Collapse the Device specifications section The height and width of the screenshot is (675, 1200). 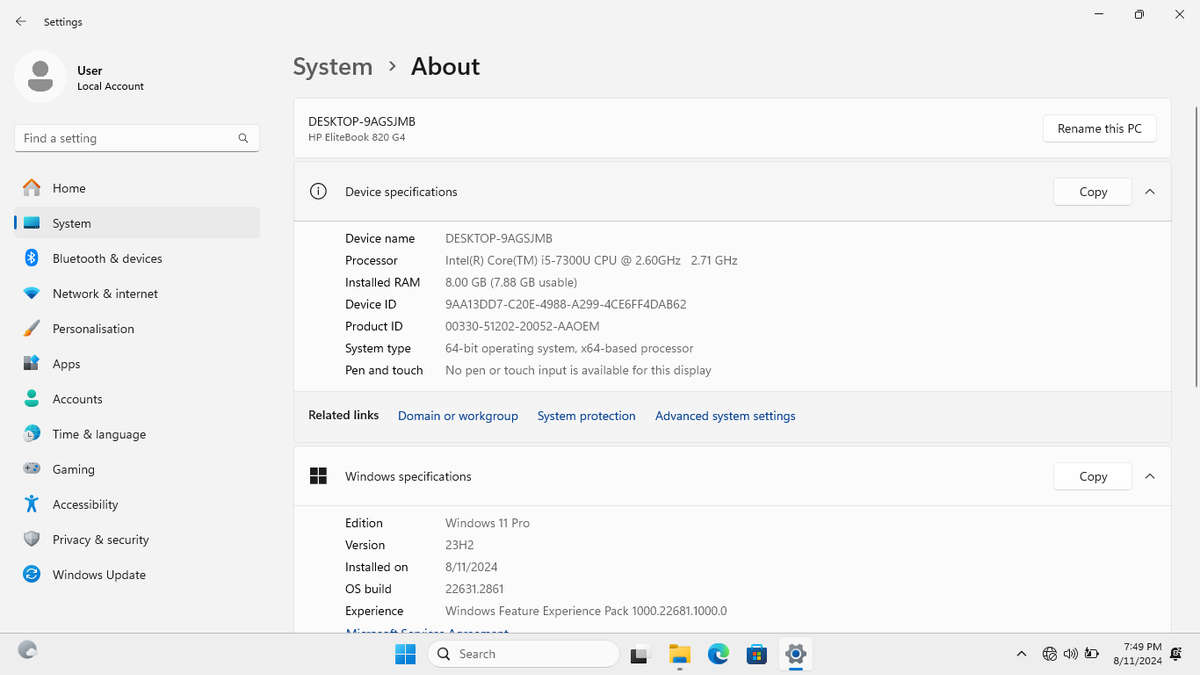[x=1150, y=192]
